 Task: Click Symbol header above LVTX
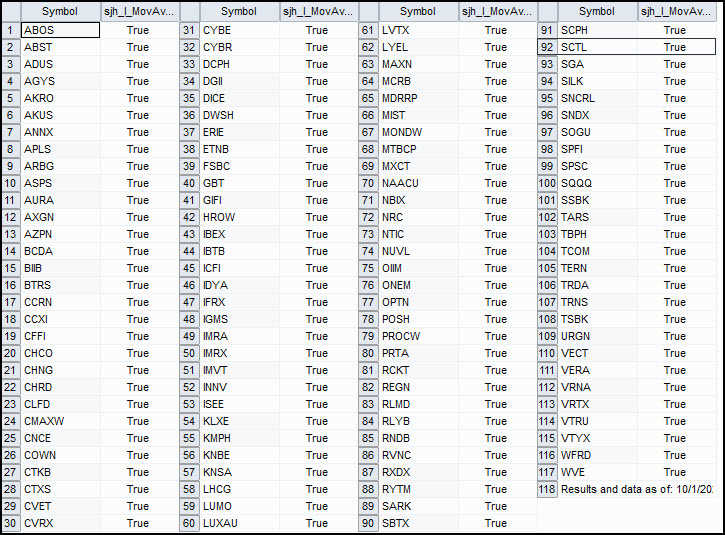(418, 12)
